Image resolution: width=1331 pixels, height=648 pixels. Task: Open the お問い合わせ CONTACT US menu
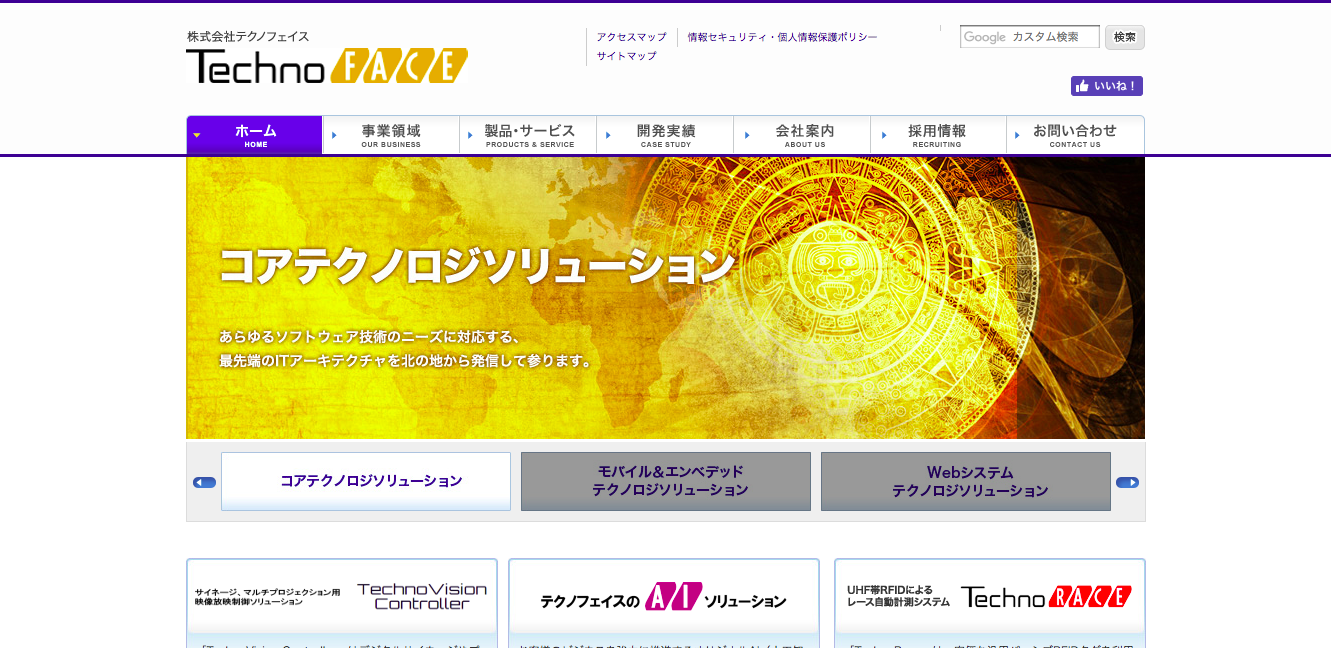coord(1075,135)
